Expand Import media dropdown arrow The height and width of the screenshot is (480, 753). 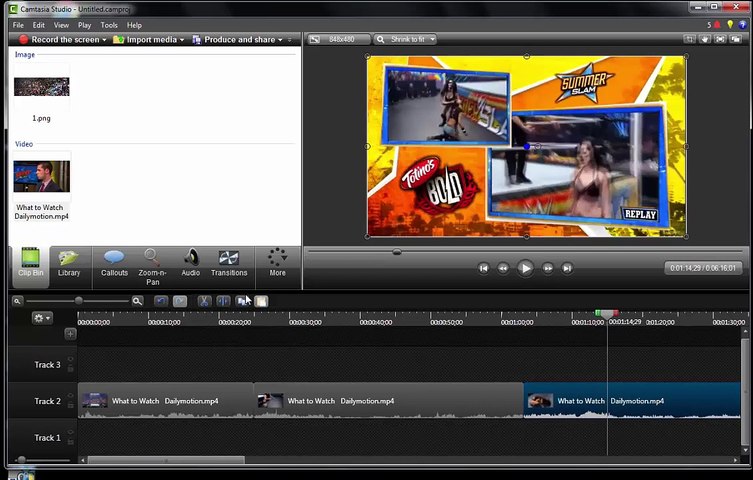pos(182,40)
